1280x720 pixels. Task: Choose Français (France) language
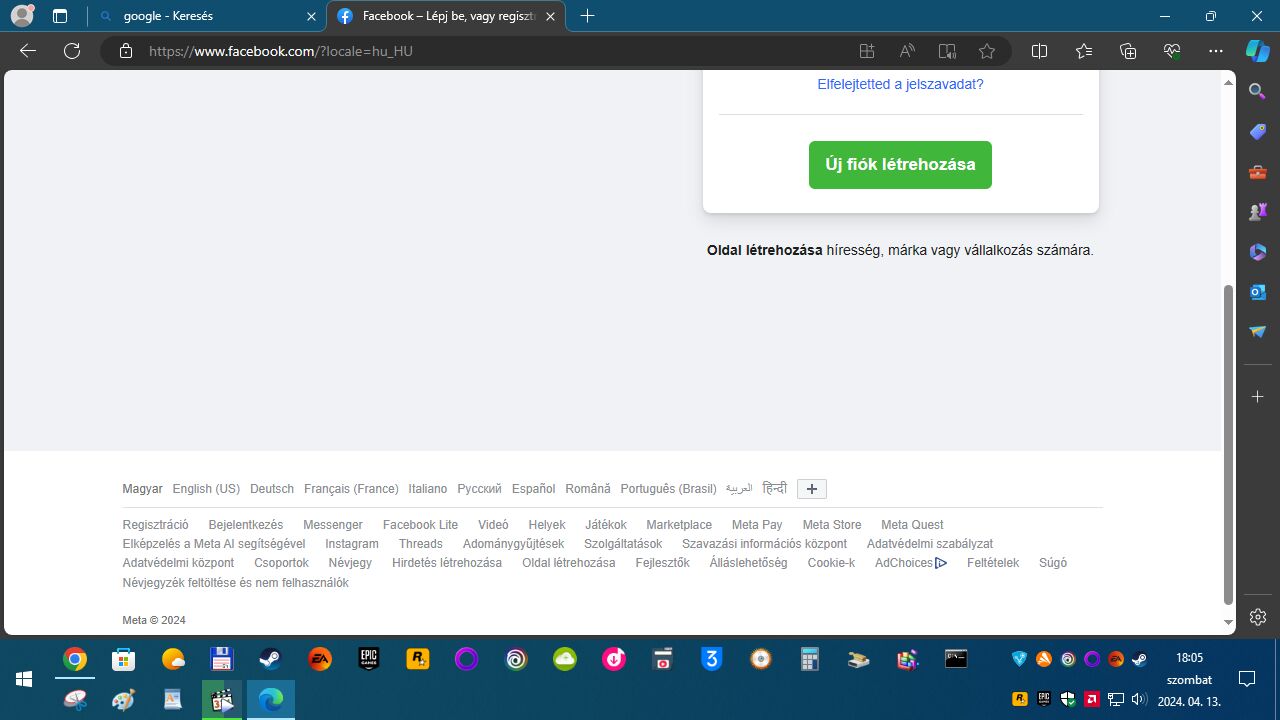[x=351, y=489]
